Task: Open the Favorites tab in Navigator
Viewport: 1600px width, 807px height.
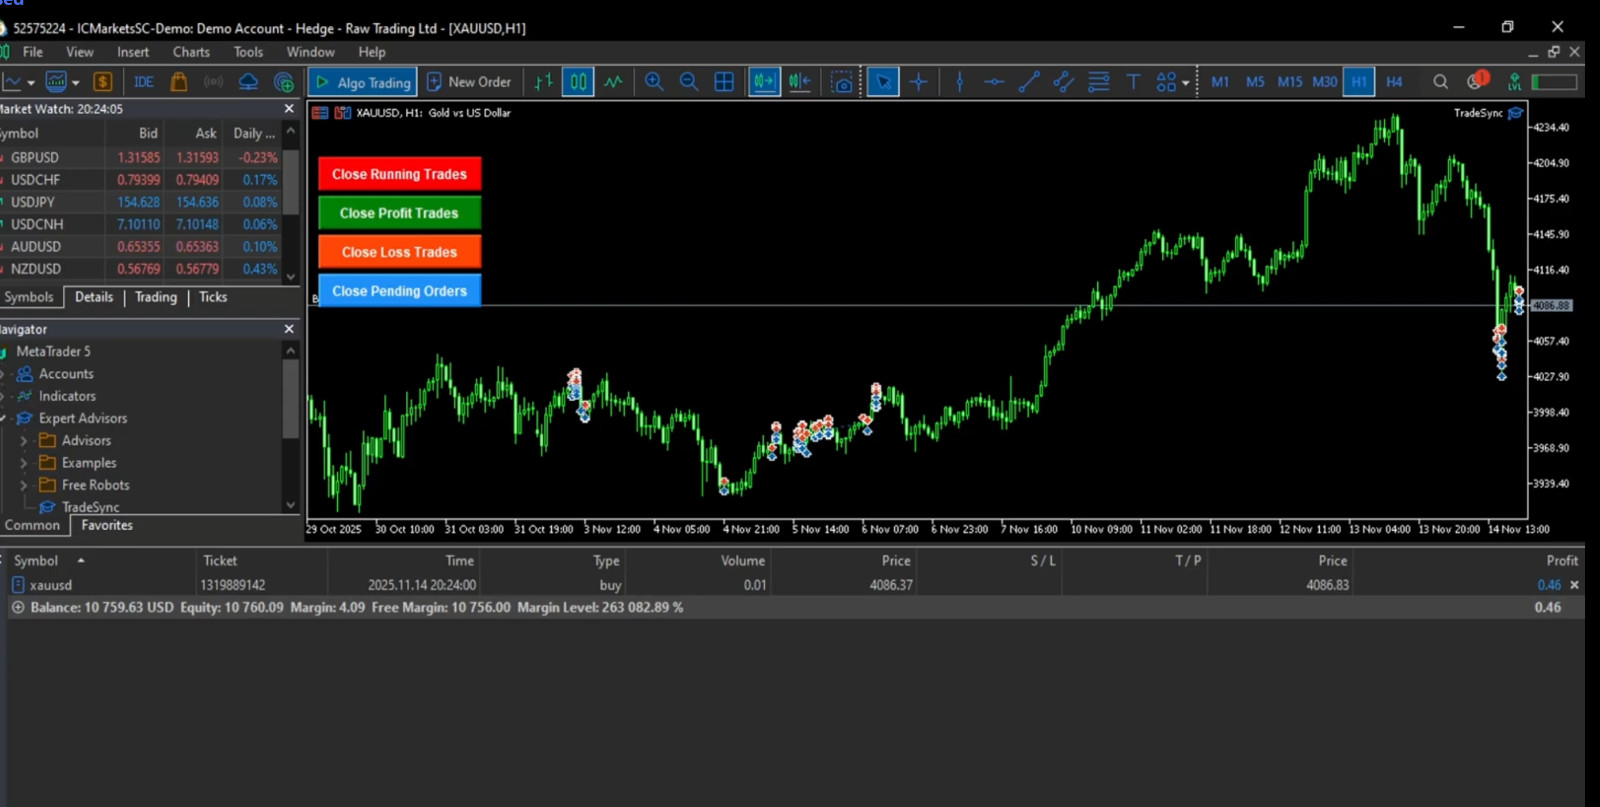Action: click(107, 525)
